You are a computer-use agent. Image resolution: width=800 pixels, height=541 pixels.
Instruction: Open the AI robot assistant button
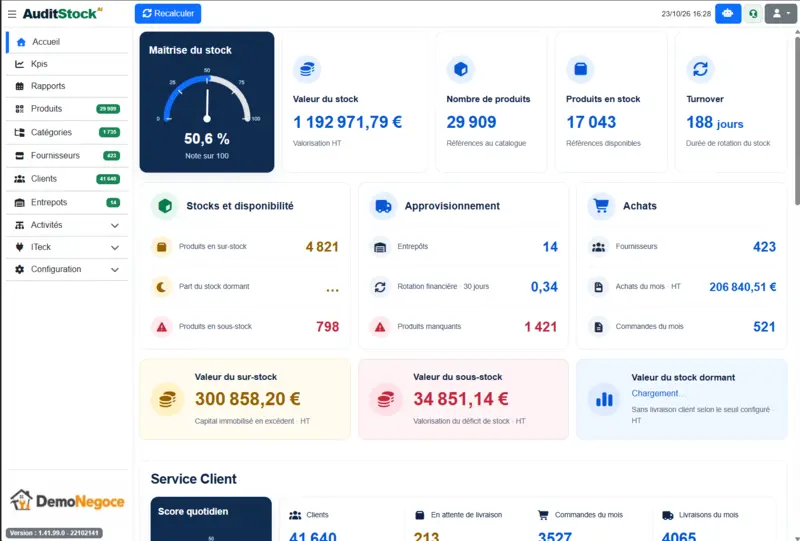click(728, 14)
